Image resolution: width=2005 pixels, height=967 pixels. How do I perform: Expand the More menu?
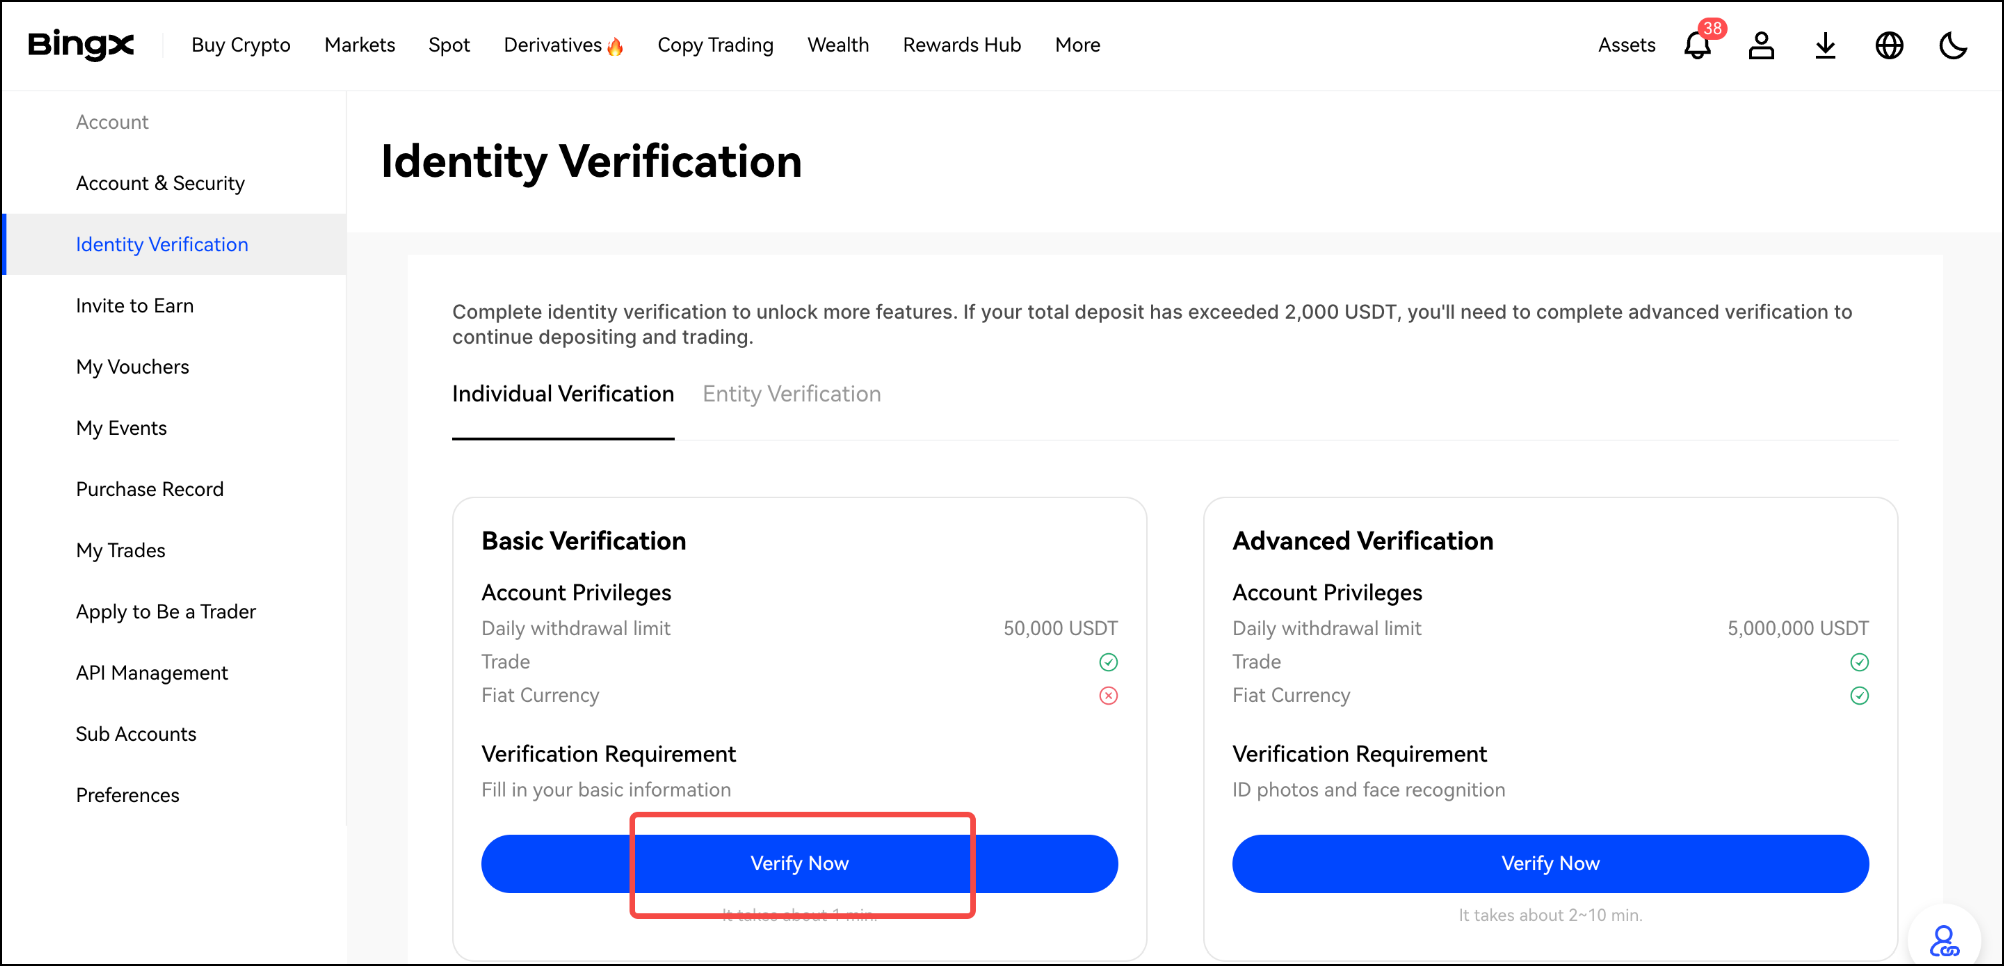[x=1077, y=45]
